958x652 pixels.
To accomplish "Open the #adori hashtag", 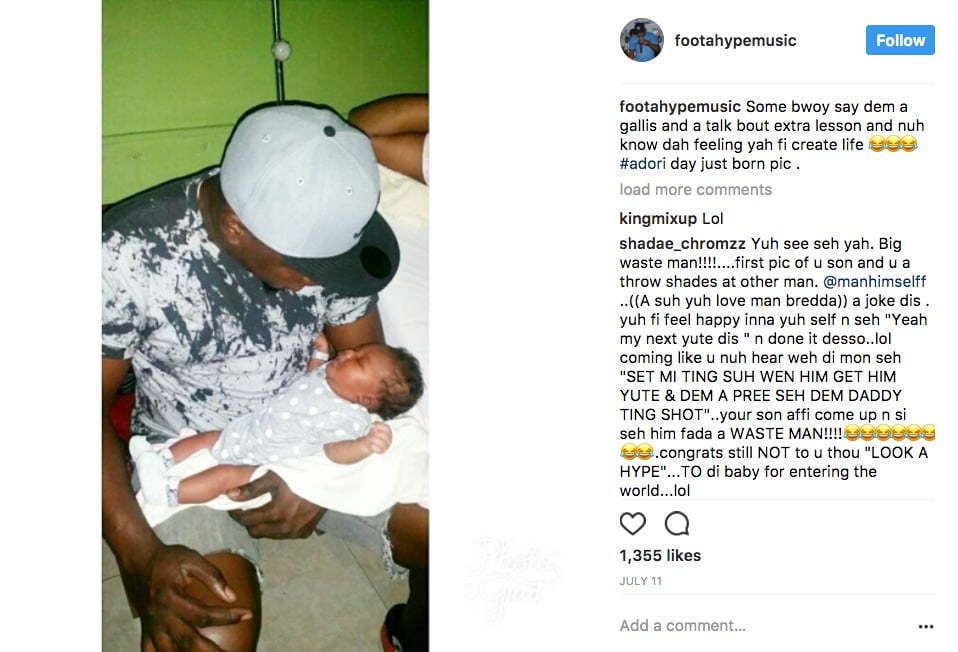I will coord(642,164).
